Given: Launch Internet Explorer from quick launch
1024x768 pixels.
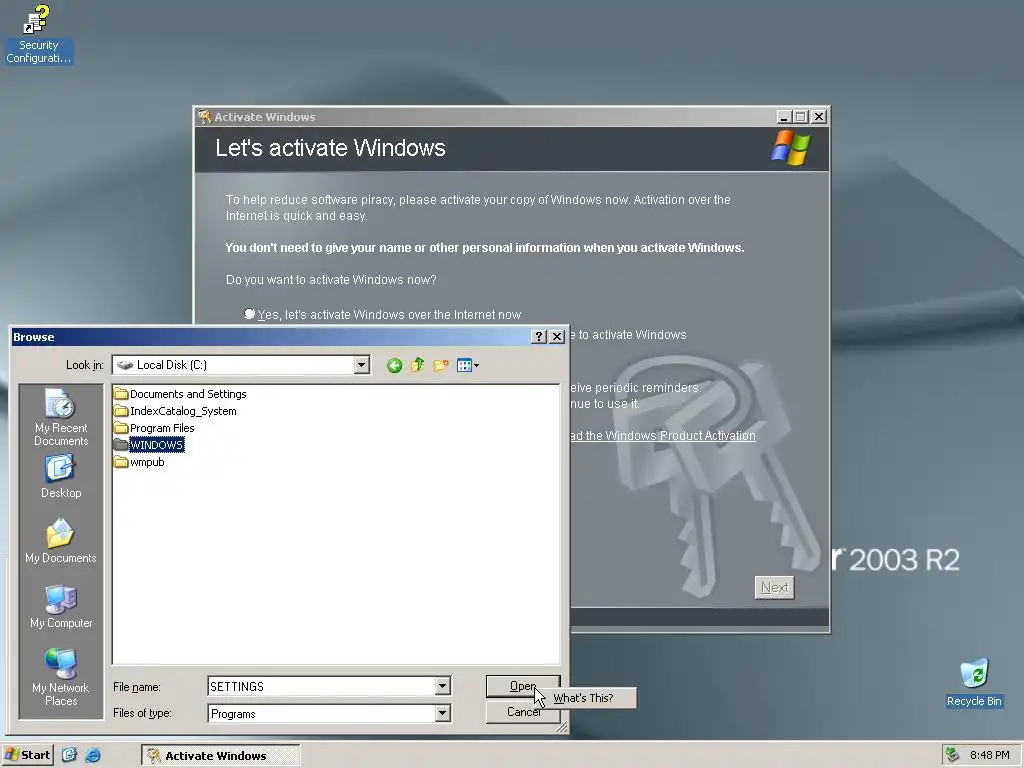Looking at the screenshot, I should (93, 755).
